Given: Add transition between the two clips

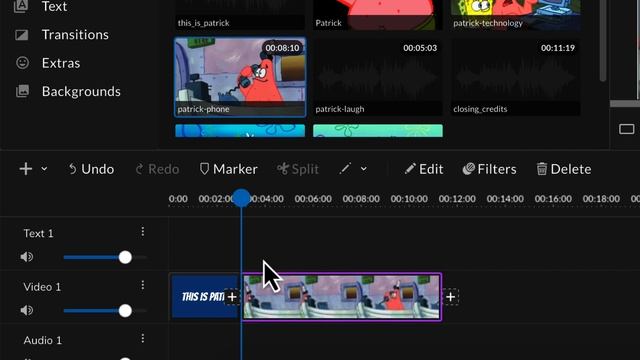Looking at the screenshot, I should [x=232, y=297].
